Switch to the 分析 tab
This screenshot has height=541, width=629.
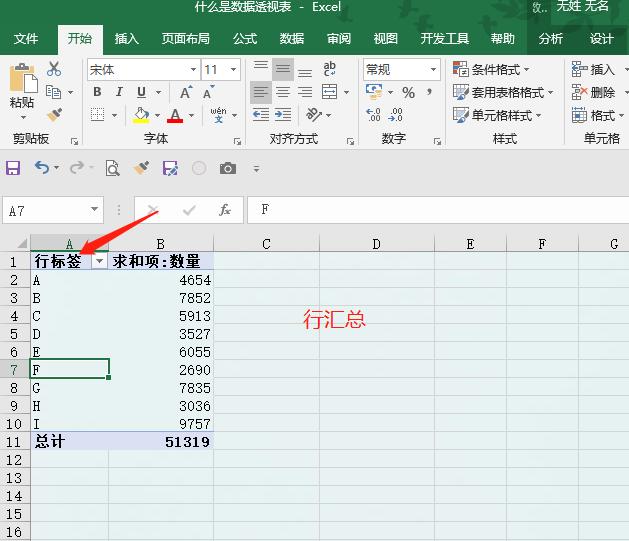(551, 39)
